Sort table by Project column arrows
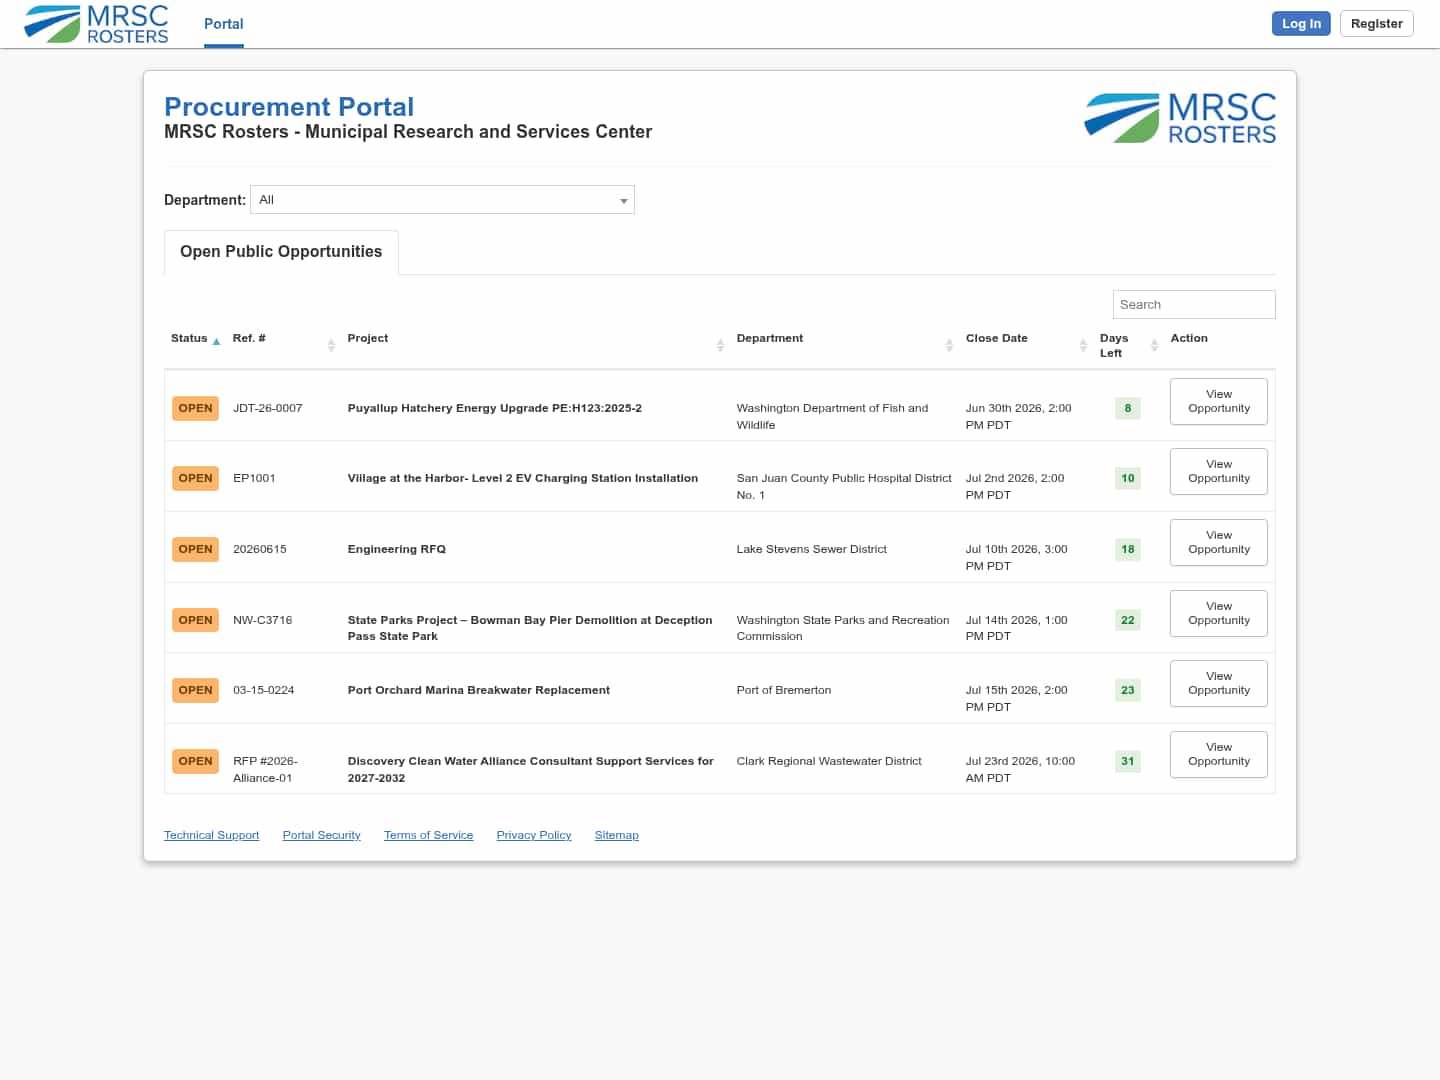This screenshot has height=1080, width=1440. [x=720, y=345]
